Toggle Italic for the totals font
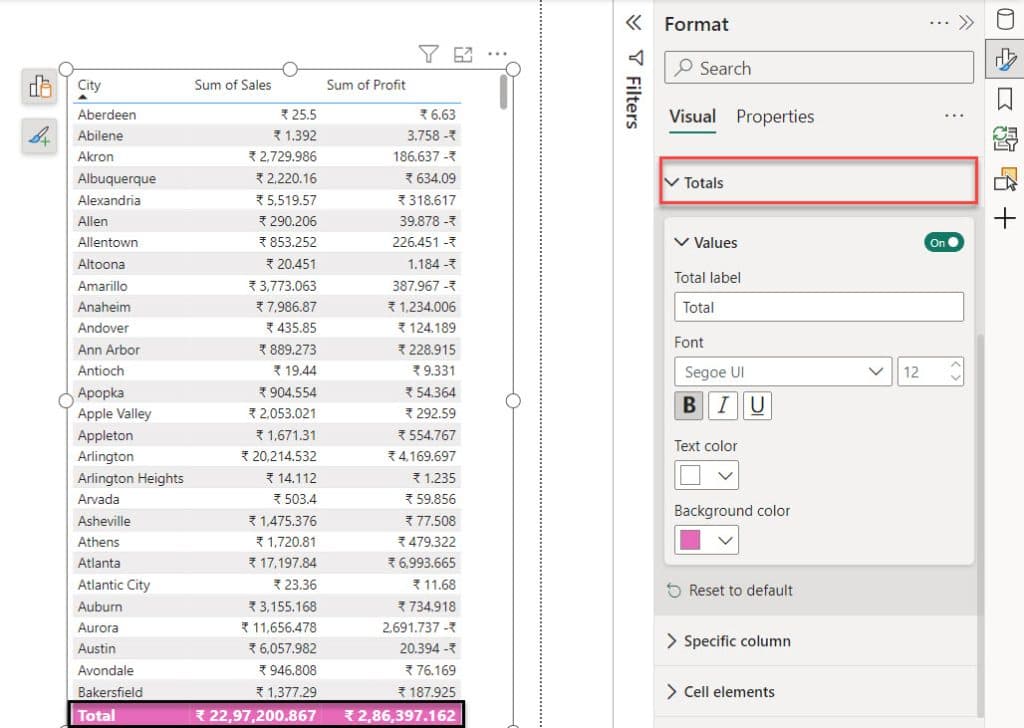This screenshot has height=728, width=1024. point(723,405)
